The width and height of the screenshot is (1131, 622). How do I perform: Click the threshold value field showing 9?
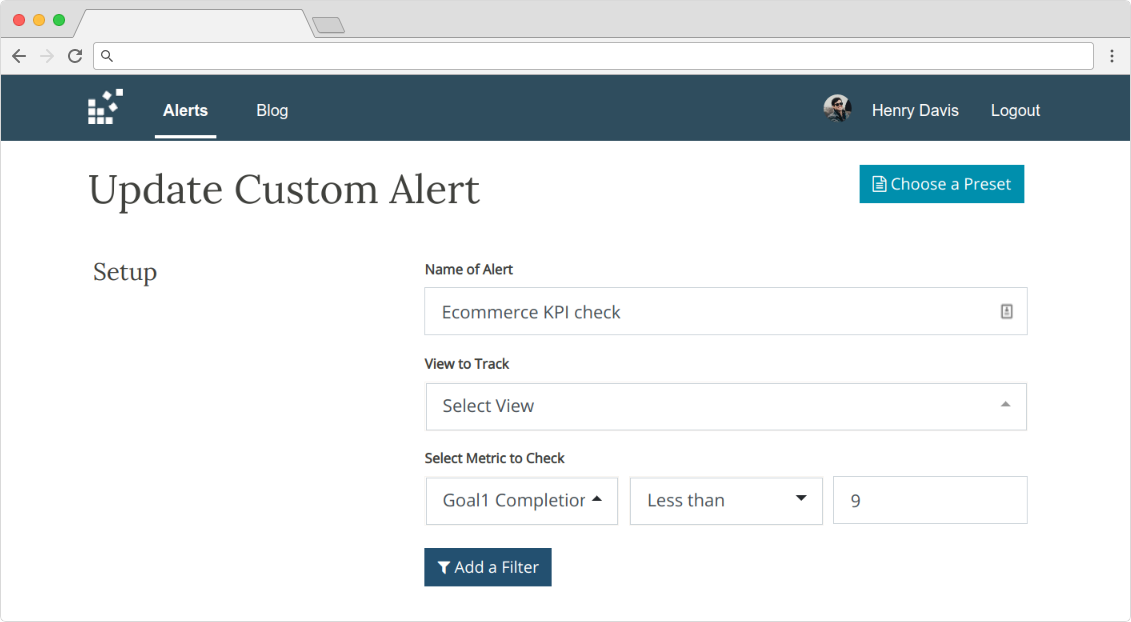click(930, 500)
